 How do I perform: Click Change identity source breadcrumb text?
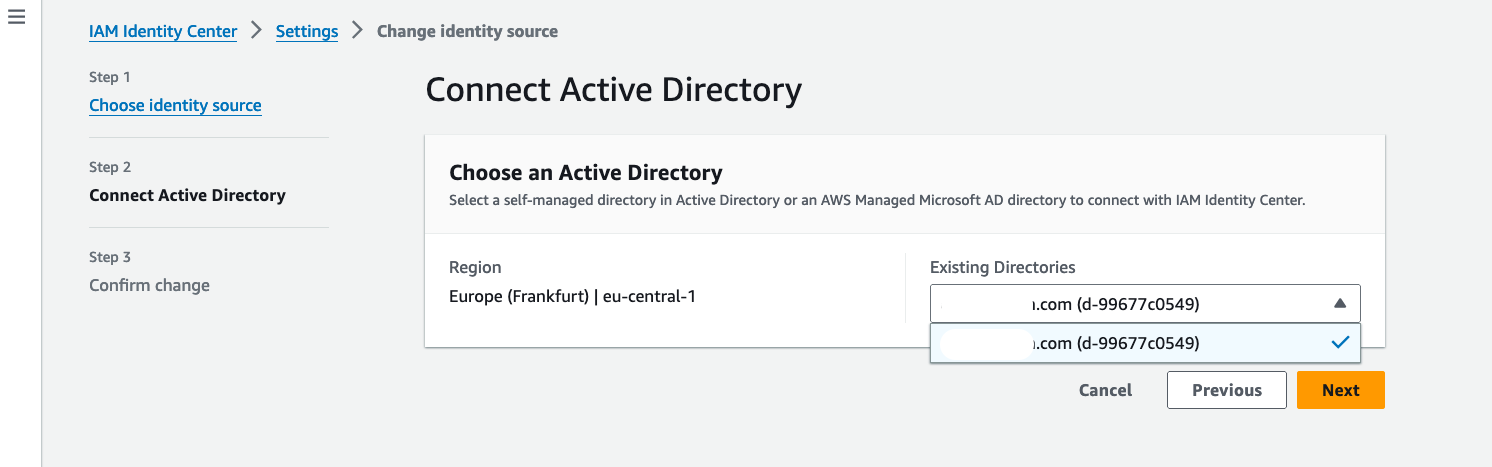point(467,31)
